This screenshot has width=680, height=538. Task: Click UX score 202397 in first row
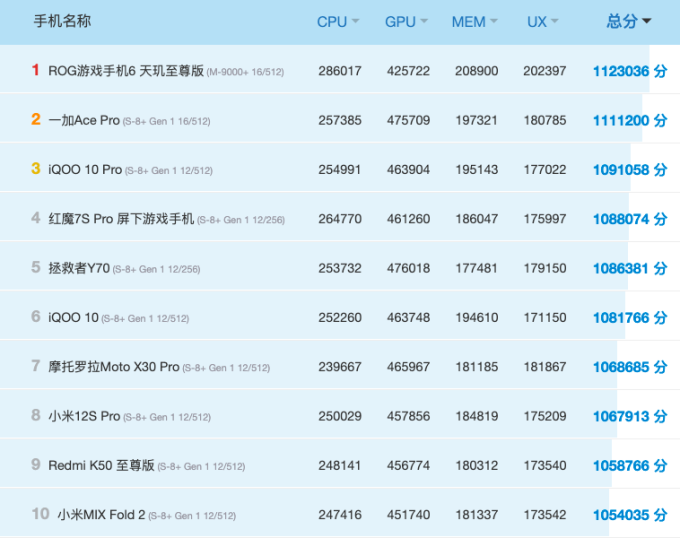[x=544, y=71]
